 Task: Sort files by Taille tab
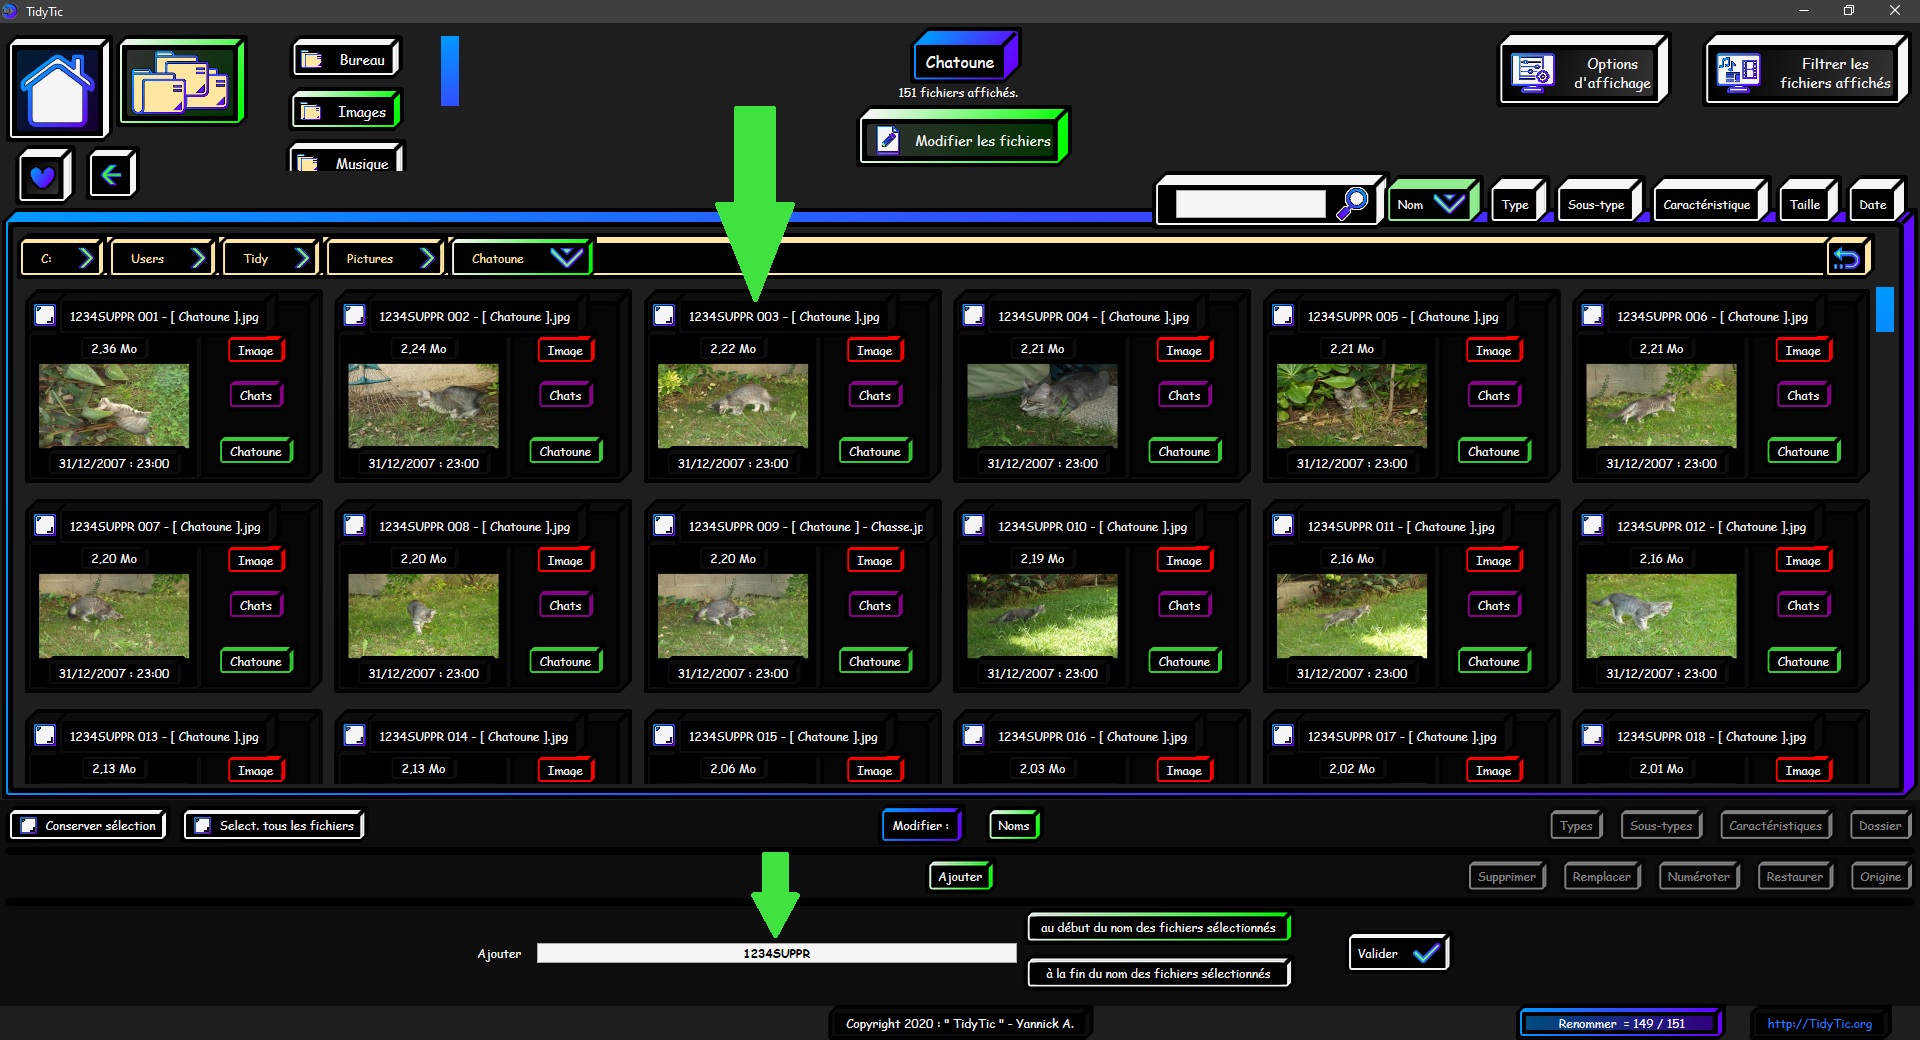tap(1804, 205)
